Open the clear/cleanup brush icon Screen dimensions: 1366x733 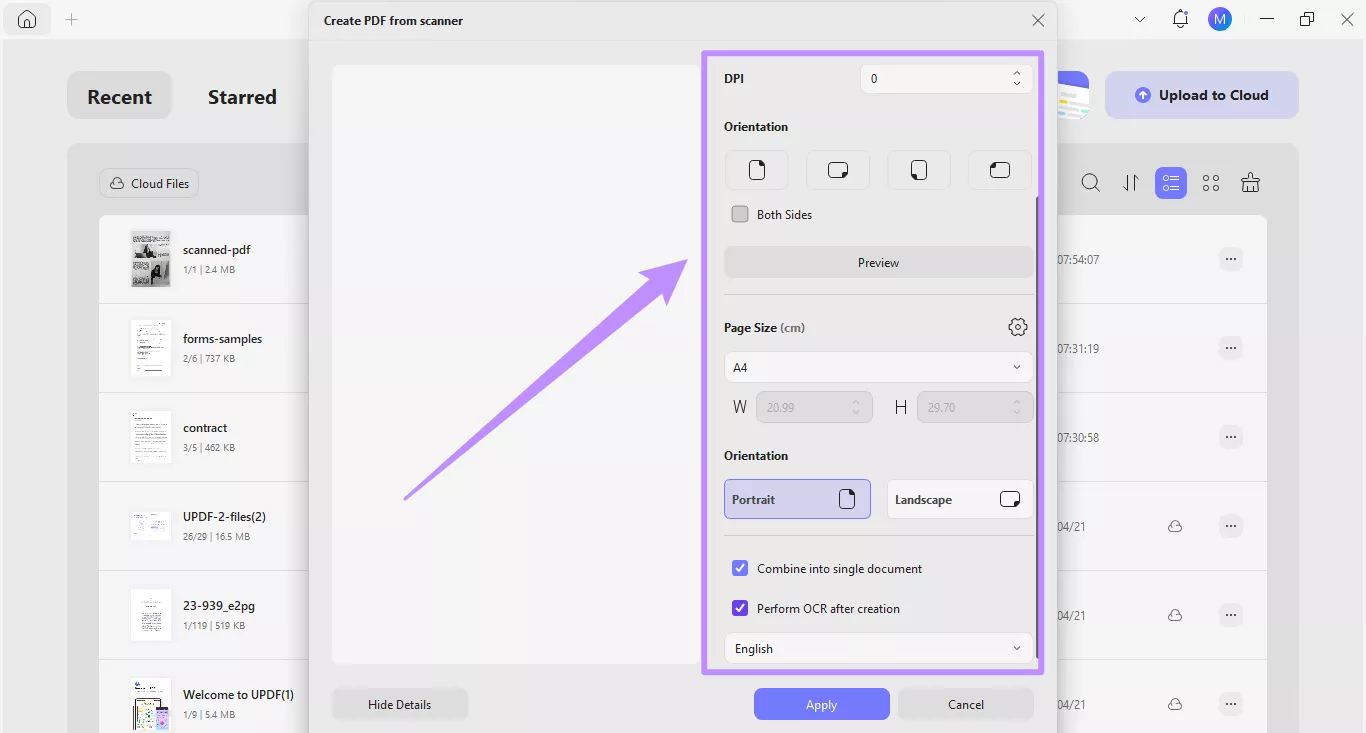click(1250, 183)
